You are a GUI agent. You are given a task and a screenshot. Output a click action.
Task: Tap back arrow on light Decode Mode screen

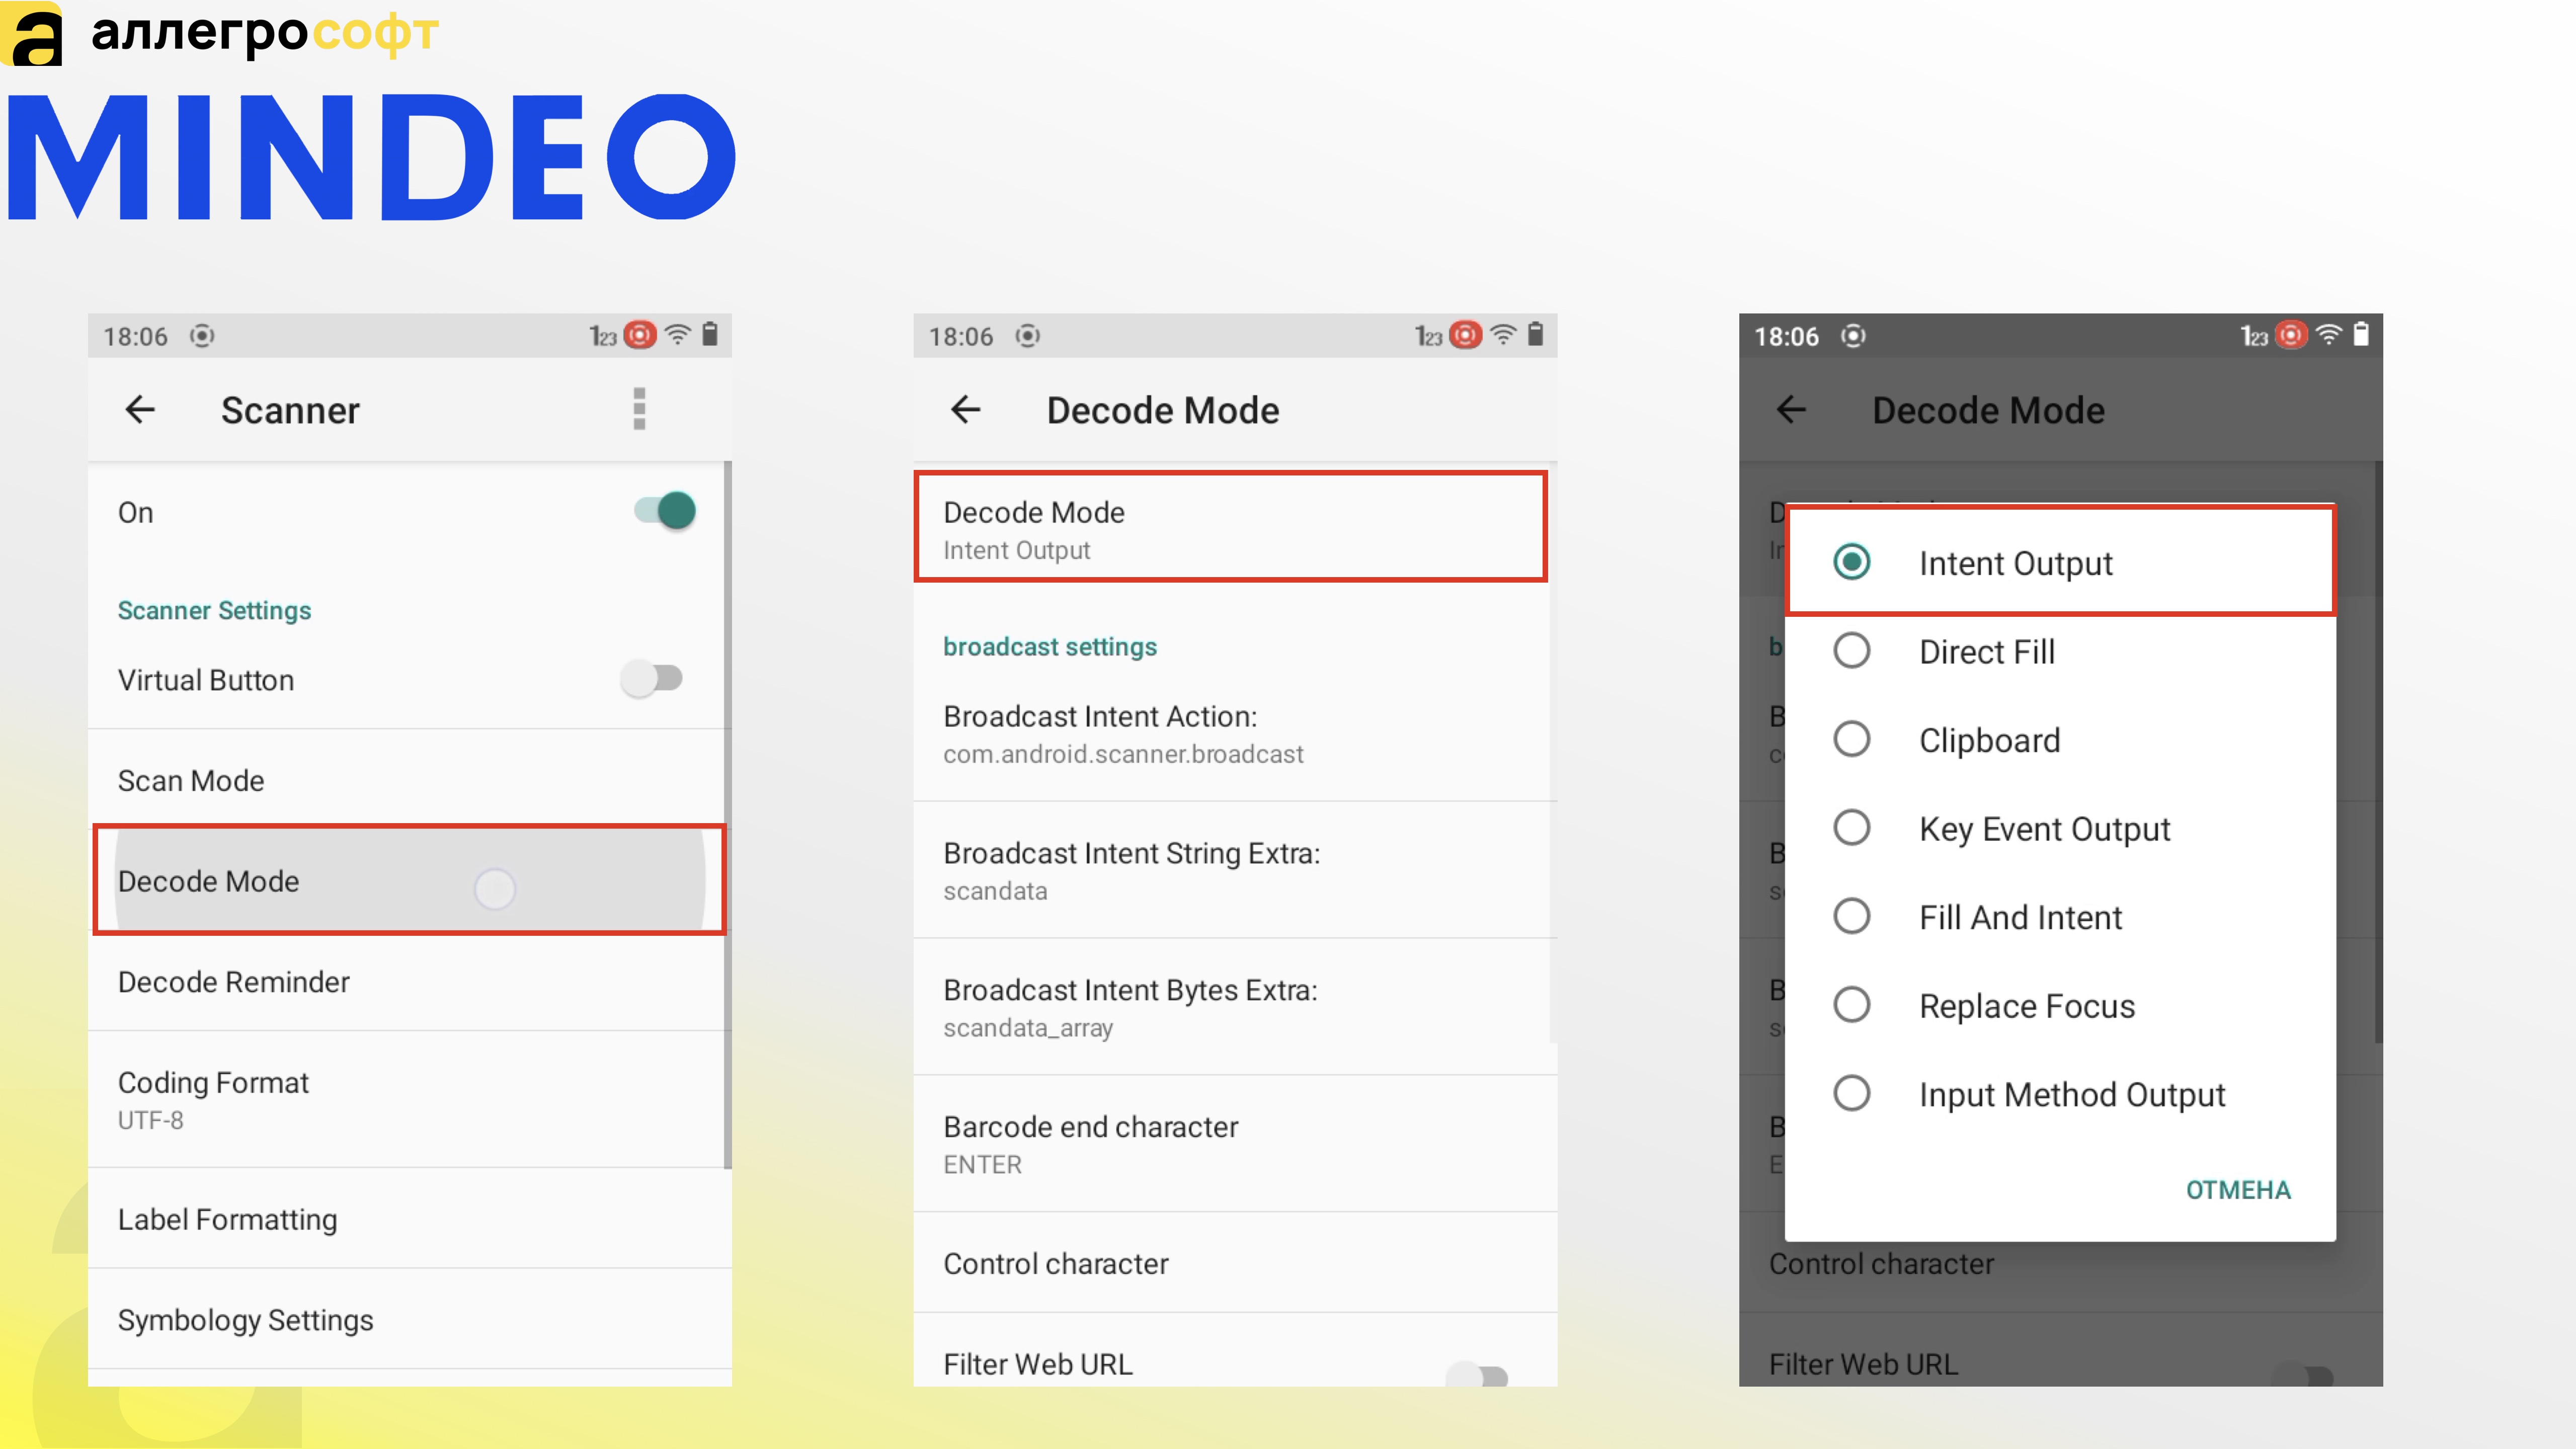pyautogui.click(x=965, y=409)
